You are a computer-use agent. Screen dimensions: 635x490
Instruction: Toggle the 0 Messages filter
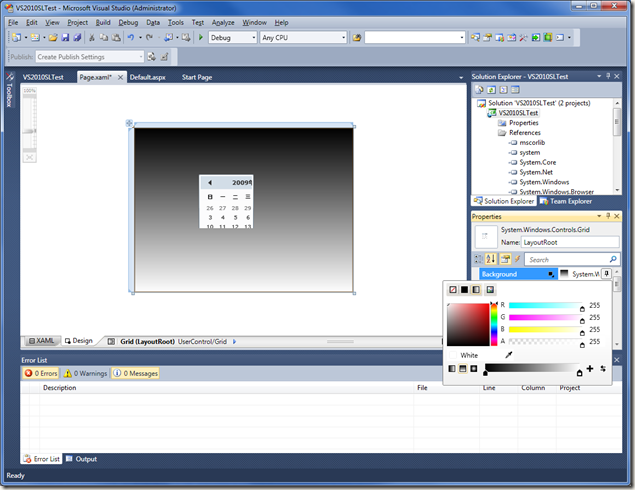click(135, 373)
